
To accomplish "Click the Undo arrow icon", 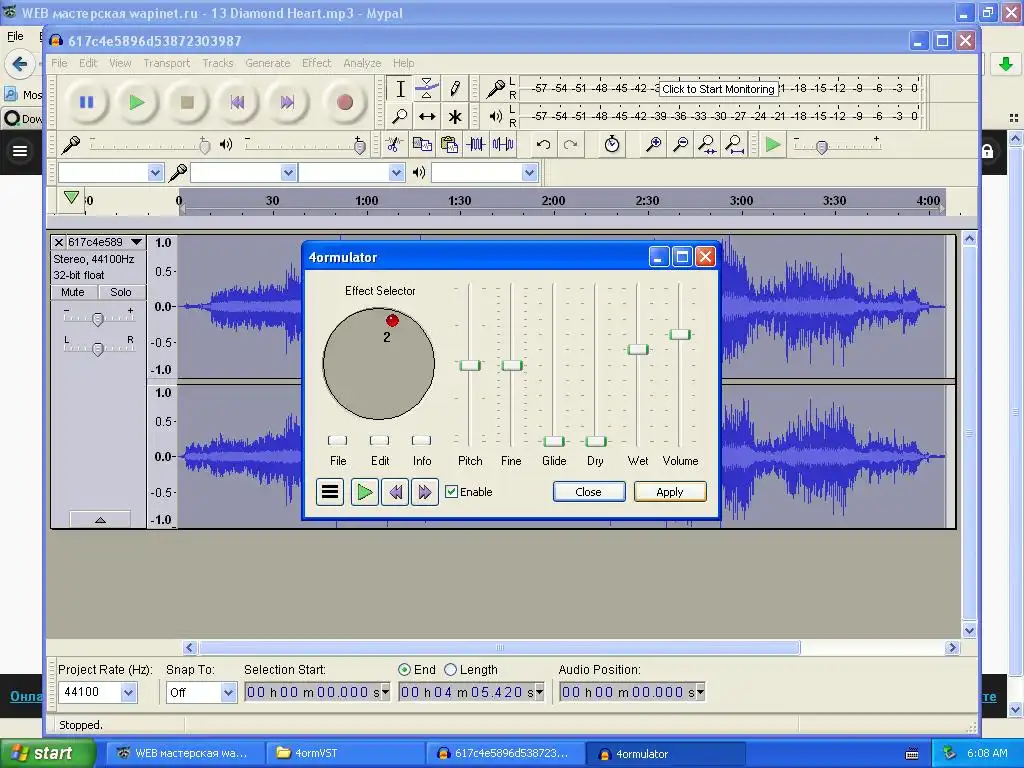I will coord(543,145).
